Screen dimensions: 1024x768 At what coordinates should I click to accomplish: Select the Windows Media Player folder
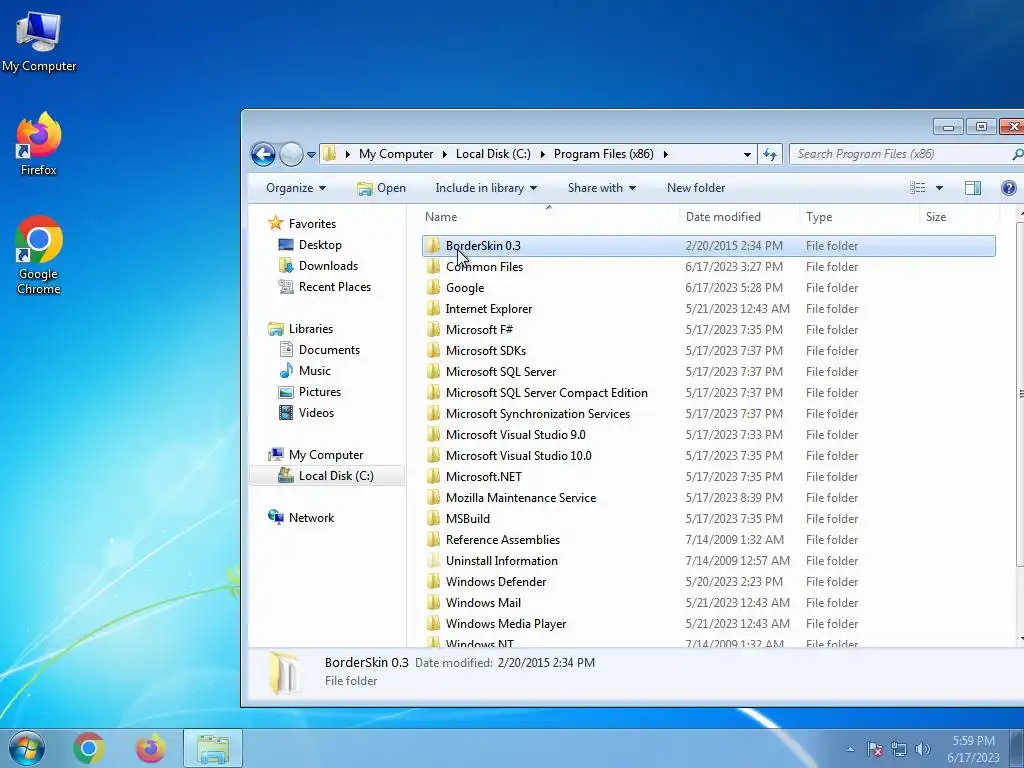click(x=505, y=624)
